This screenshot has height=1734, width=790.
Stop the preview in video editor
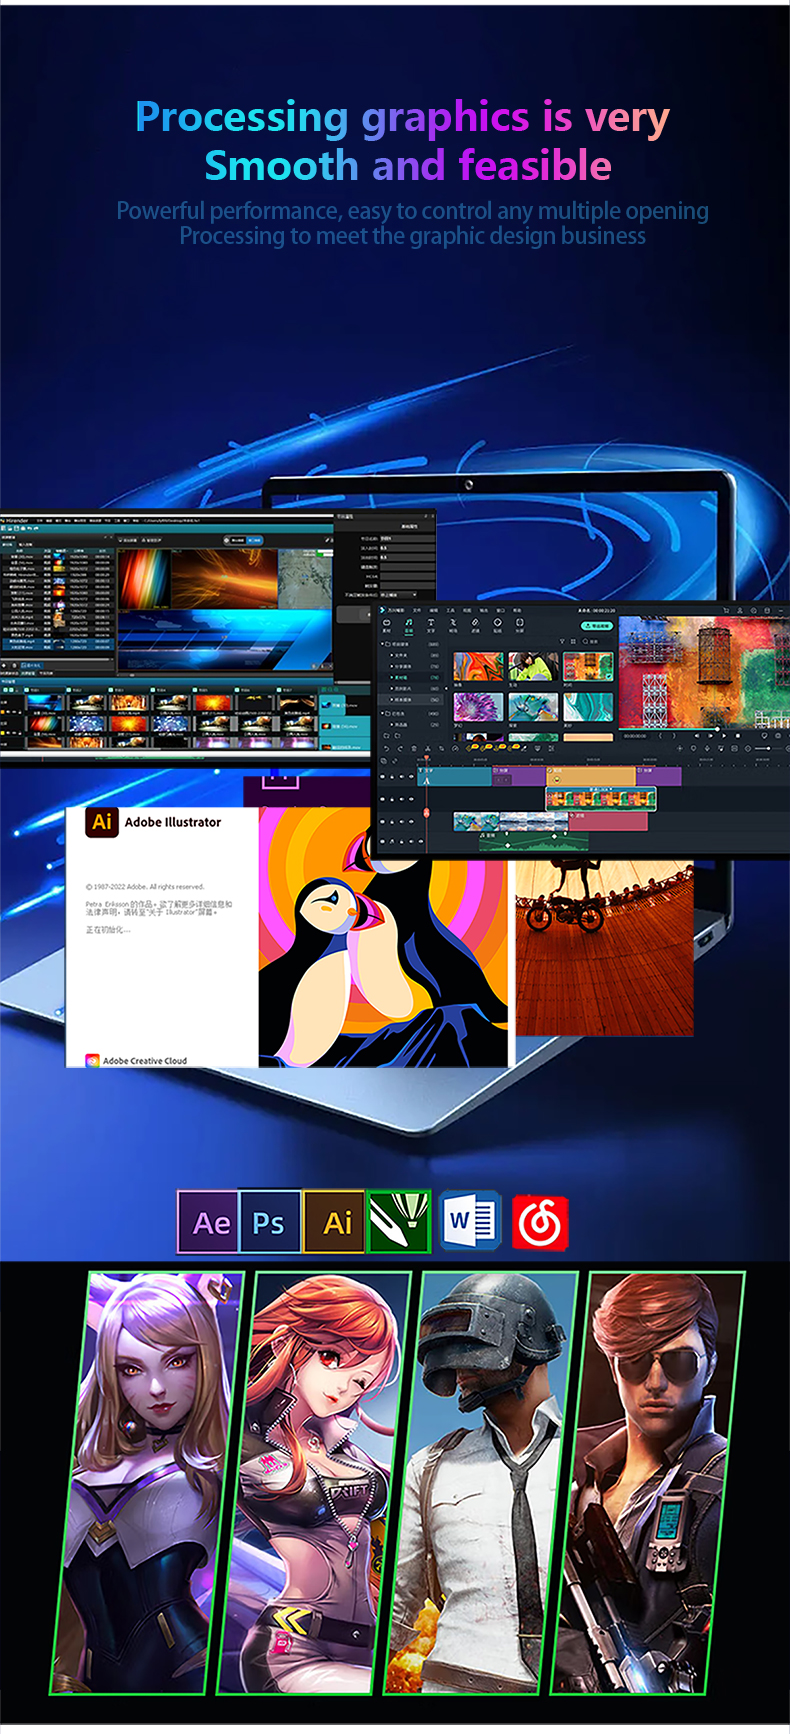click(737, 736)
